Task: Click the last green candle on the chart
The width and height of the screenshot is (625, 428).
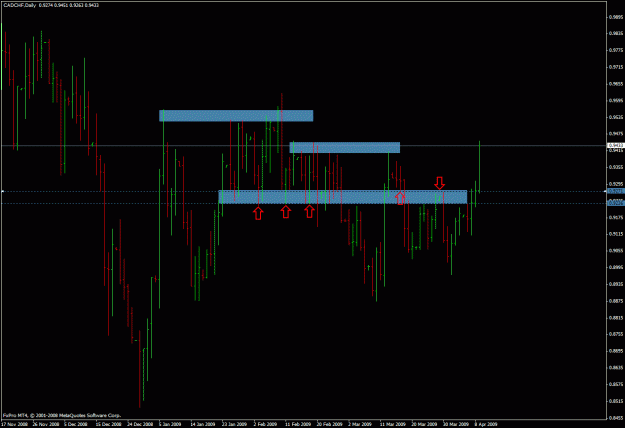Action: coord(479,167)
